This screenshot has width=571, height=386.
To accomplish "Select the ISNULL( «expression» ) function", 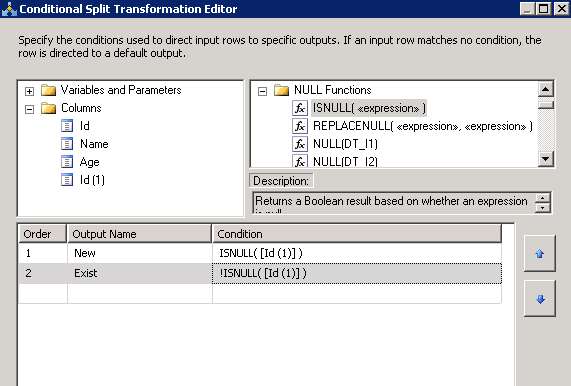I will tap(369, 108).
